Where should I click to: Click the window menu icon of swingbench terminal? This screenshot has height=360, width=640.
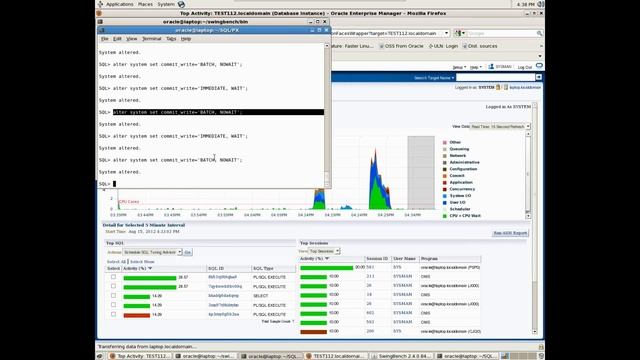tap(100, 22)
